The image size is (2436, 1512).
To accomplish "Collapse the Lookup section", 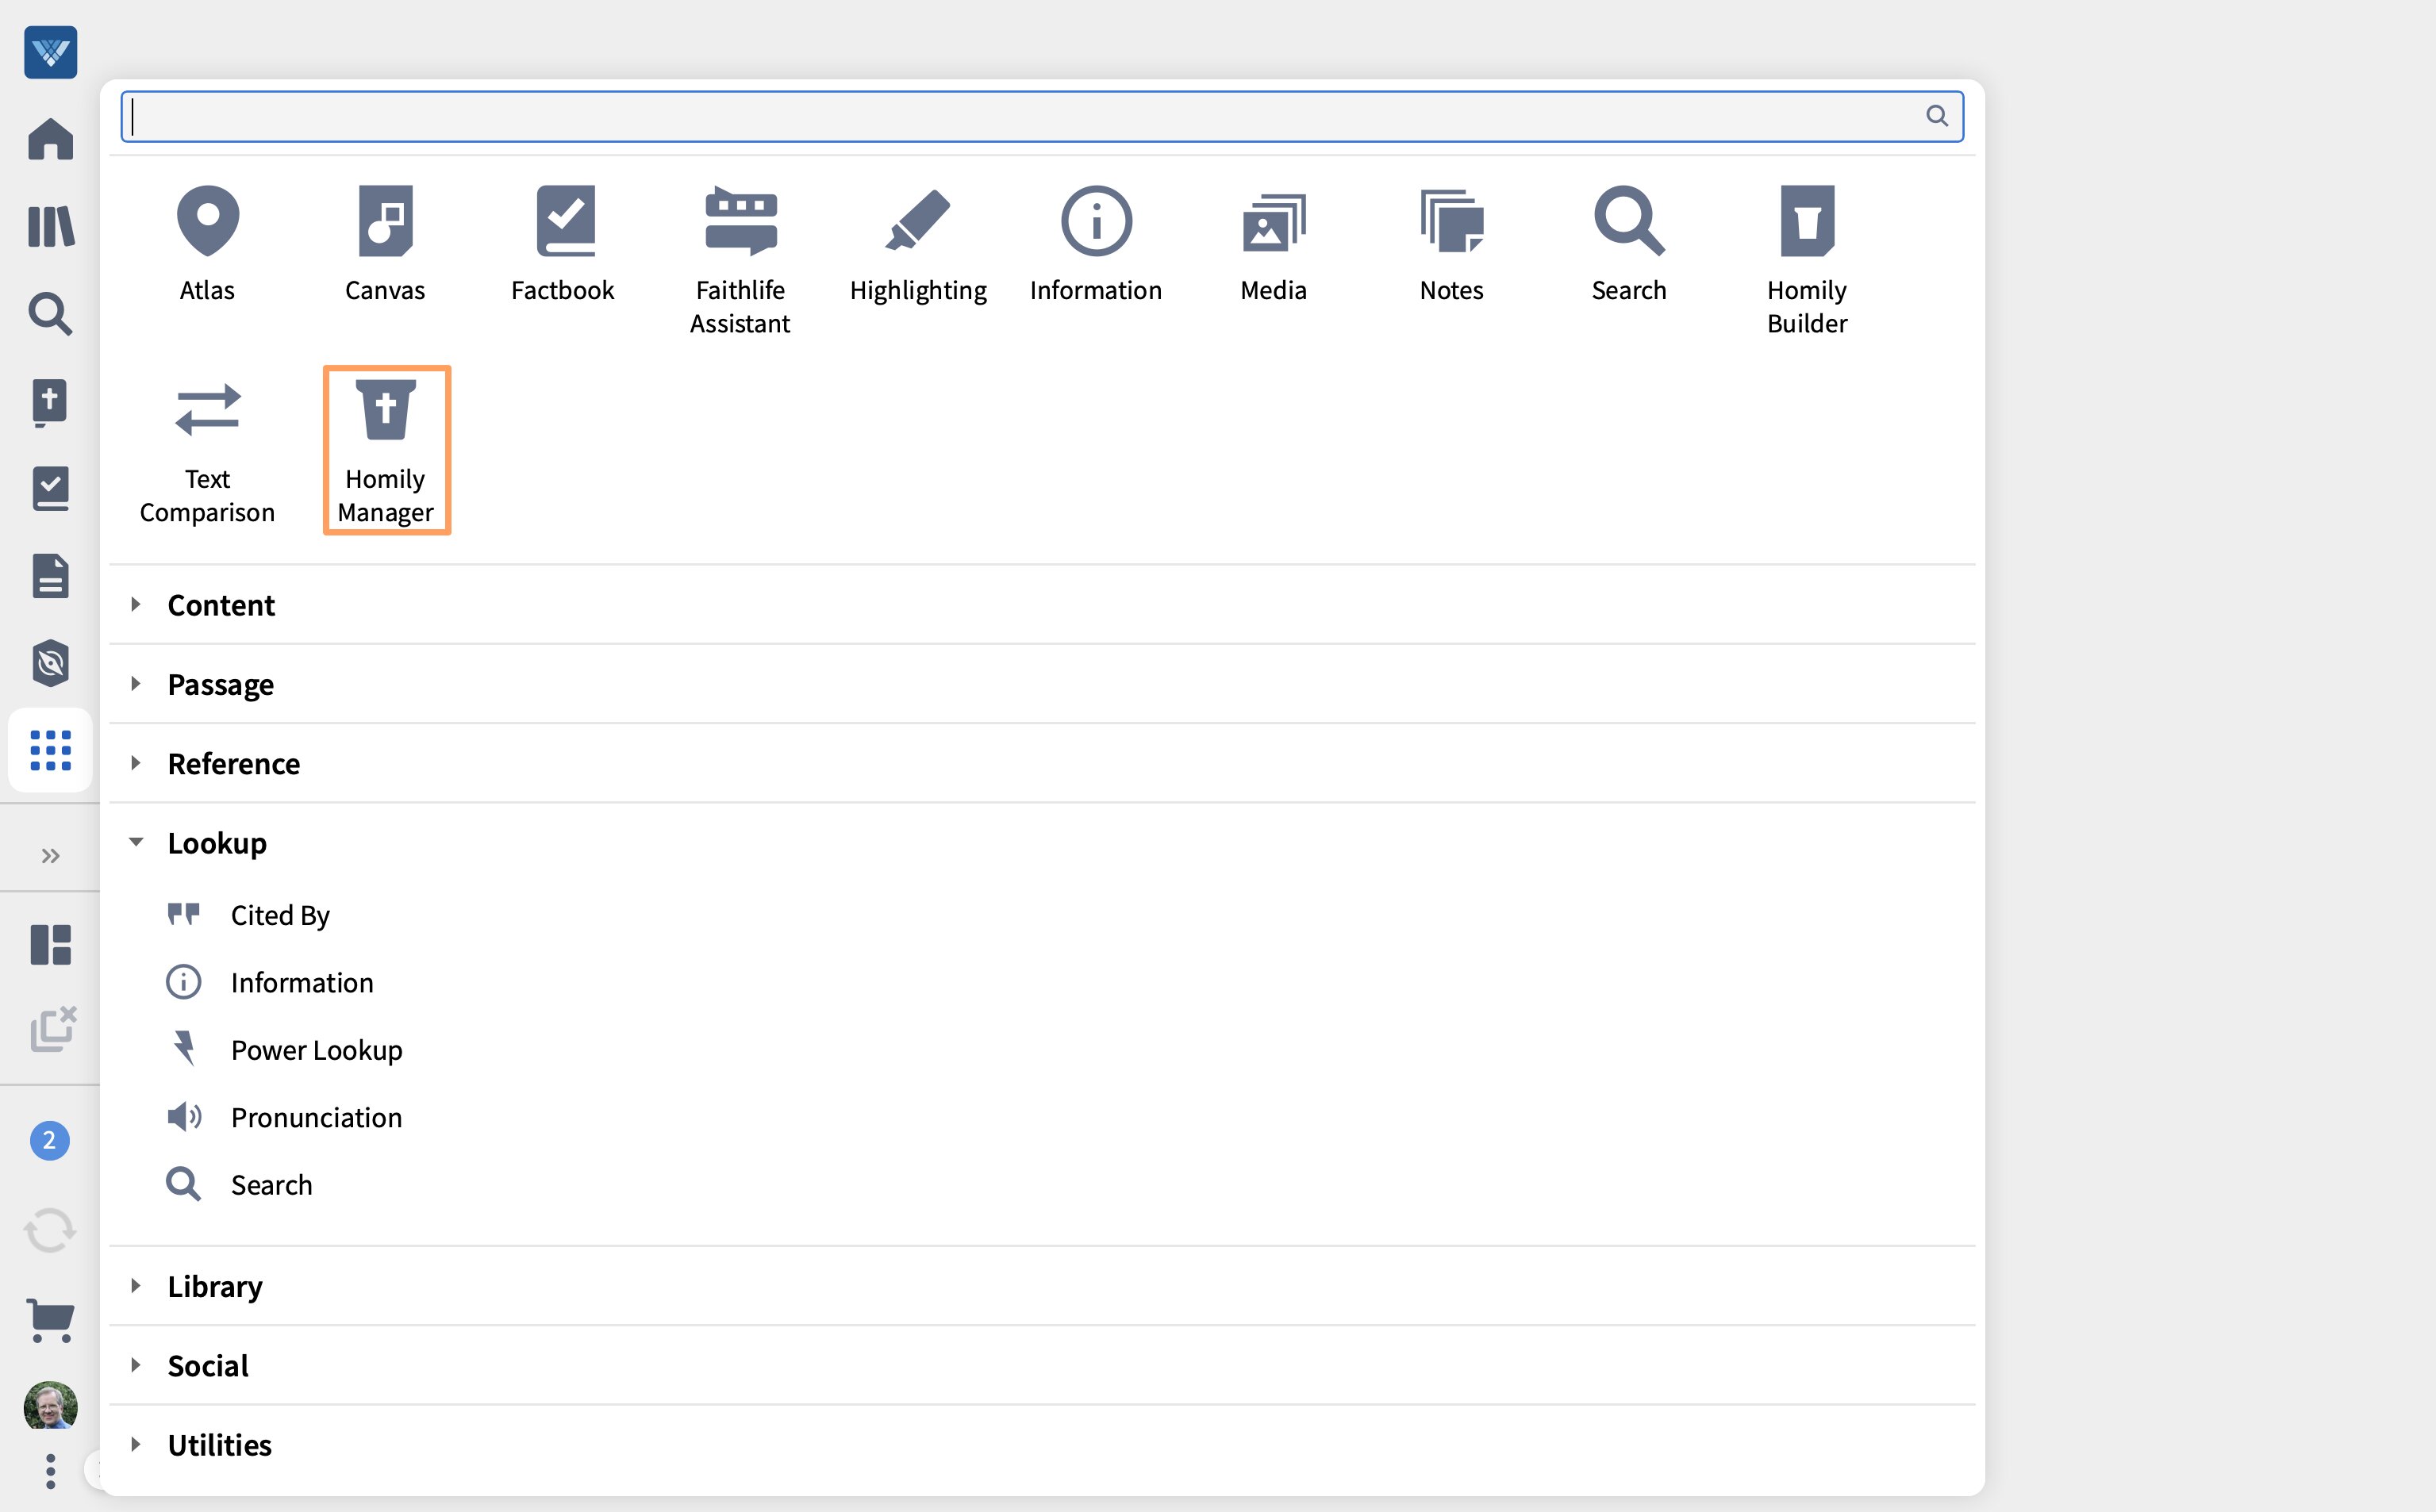I will click(1042, 843).
